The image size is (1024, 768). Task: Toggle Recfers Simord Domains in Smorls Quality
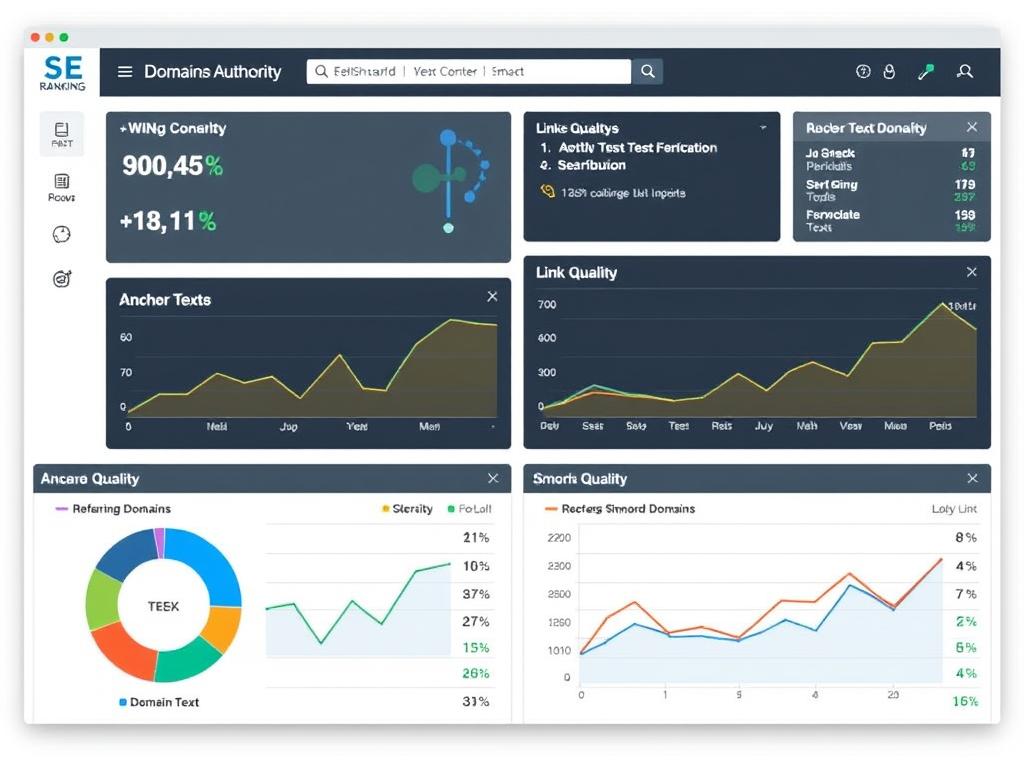tap(621, 509)
